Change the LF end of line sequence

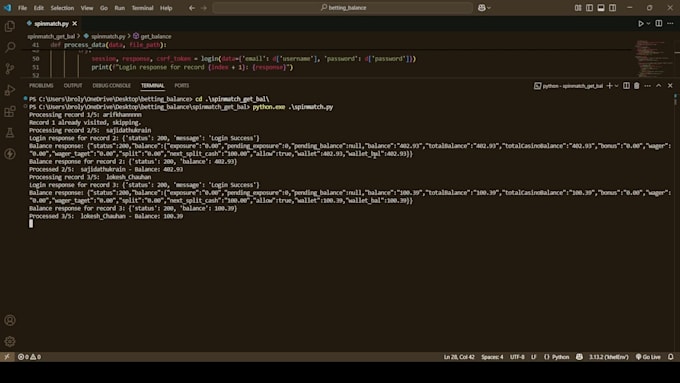[534, 357]
